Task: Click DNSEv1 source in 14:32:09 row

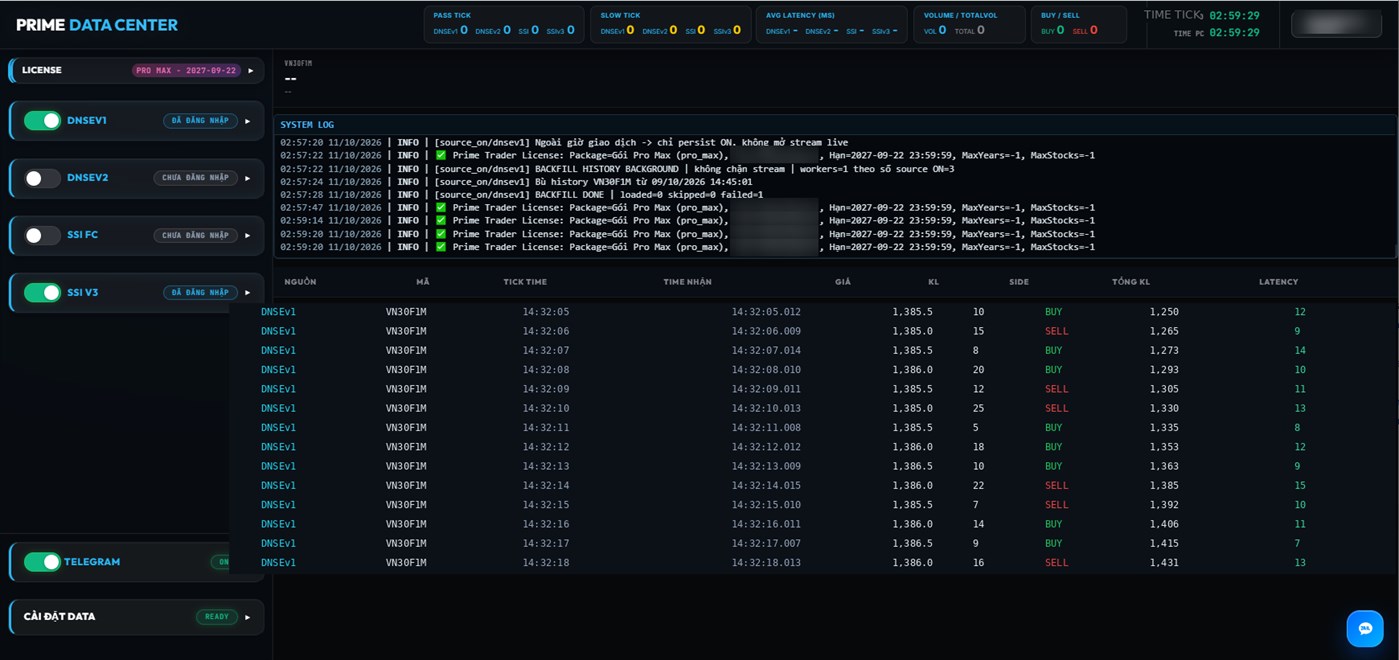Action: (x=278, y=389)
